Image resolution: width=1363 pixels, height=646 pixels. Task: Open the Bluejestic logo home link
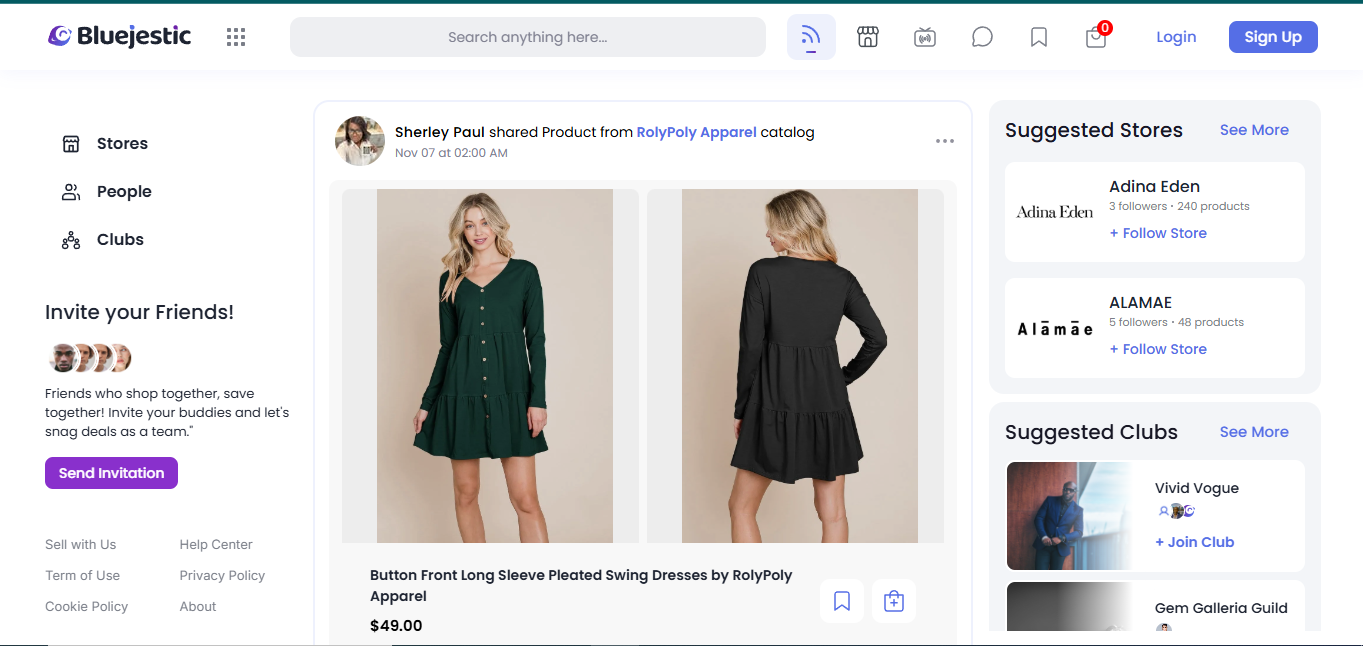[119, 37]
